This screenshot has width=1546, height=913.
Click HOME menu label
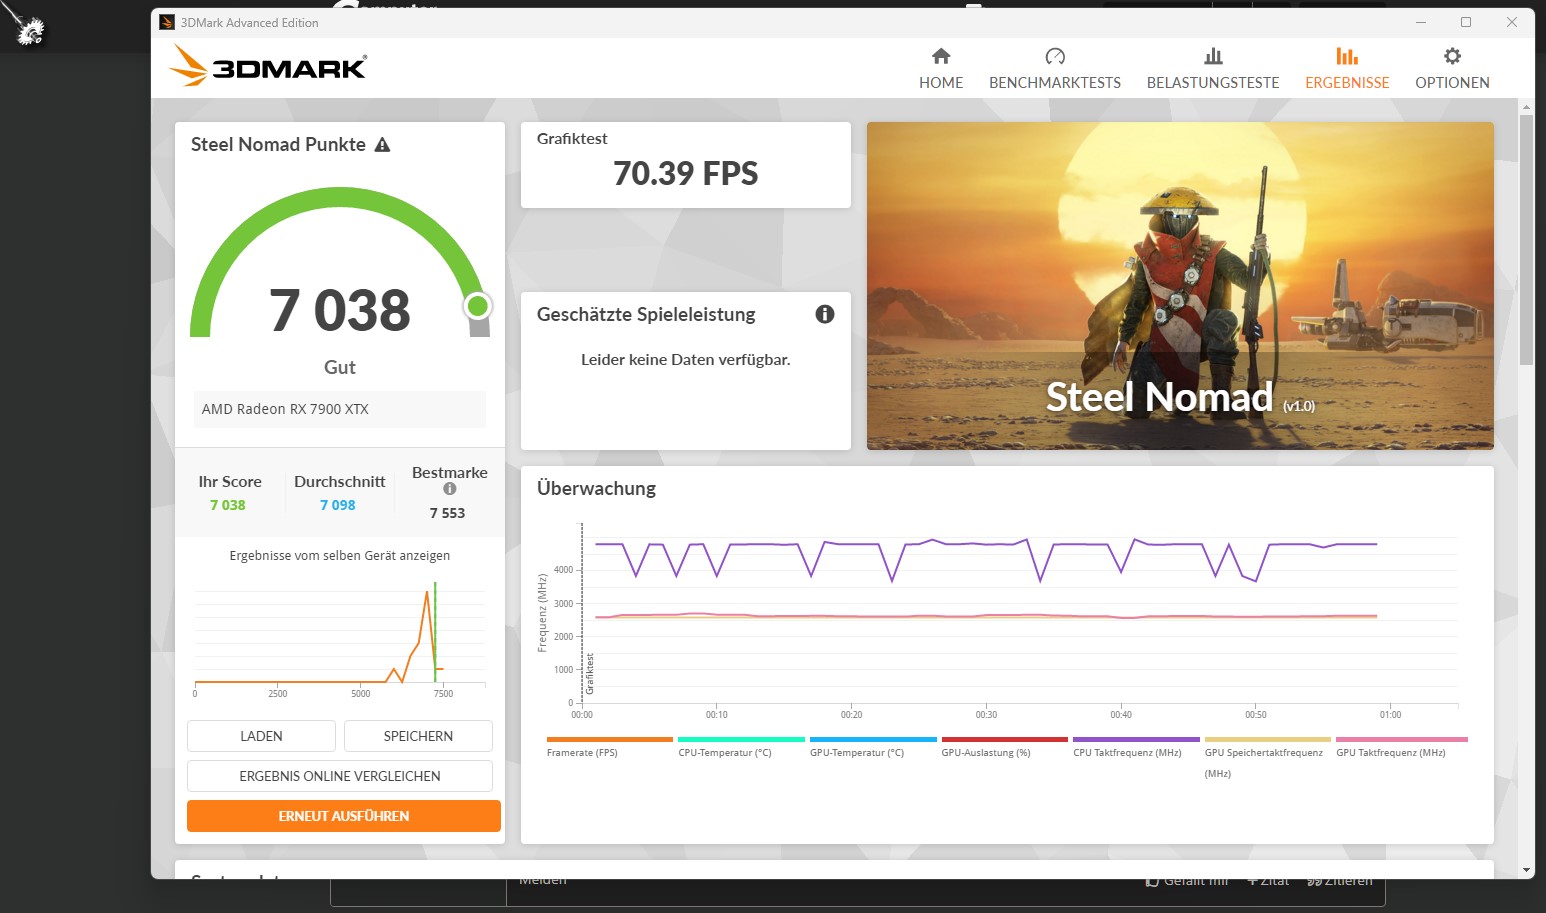(941, 83)
